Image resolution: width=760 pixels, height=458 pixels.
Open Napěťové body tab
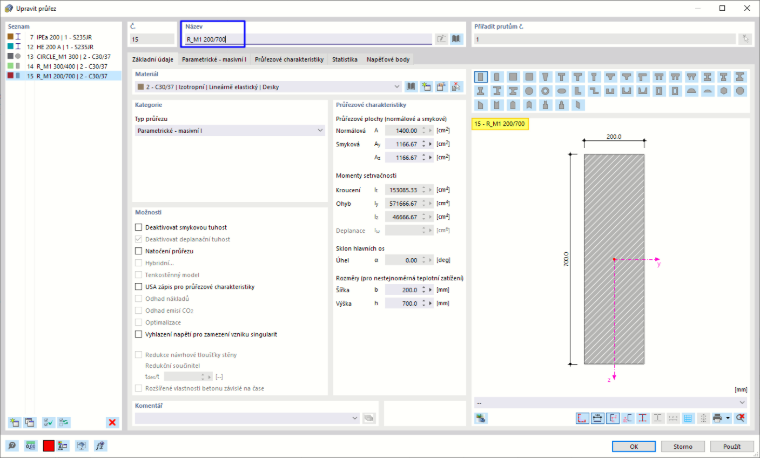click(x=388, y=59)
